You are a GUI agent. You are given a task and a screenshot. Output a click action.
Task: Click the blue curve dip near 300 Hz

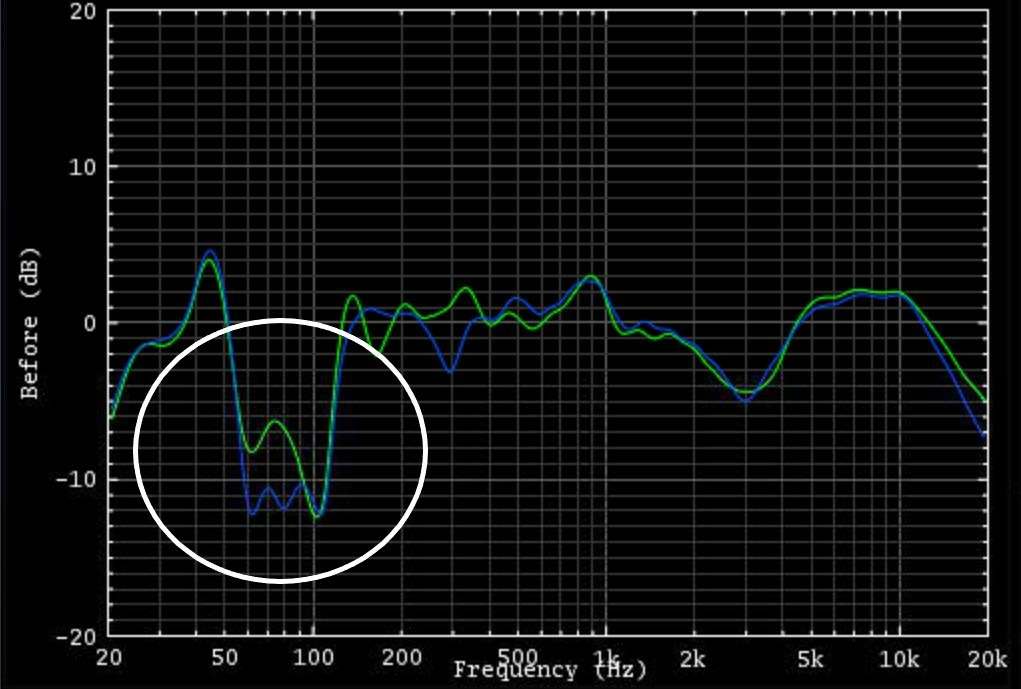449,371
